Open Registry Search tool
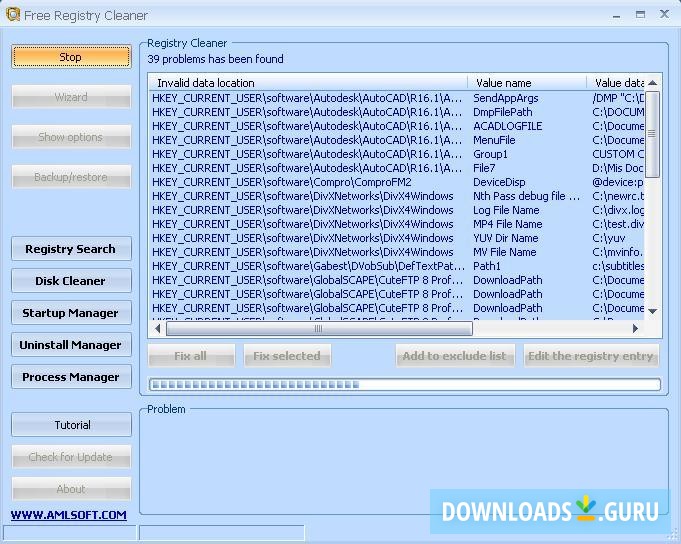Image resolution: width=681 pixels, height=544 pixels. click(x=71, y=249)
